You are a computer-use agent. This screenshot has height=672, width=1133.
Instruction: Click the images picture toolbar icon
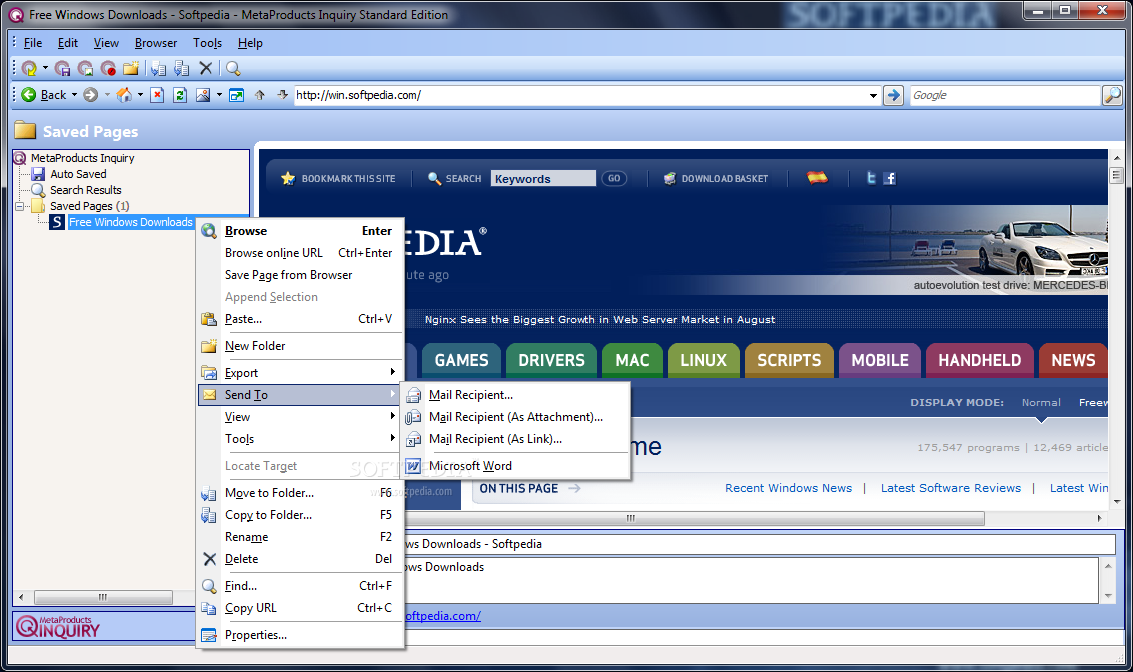pos(203,95)
